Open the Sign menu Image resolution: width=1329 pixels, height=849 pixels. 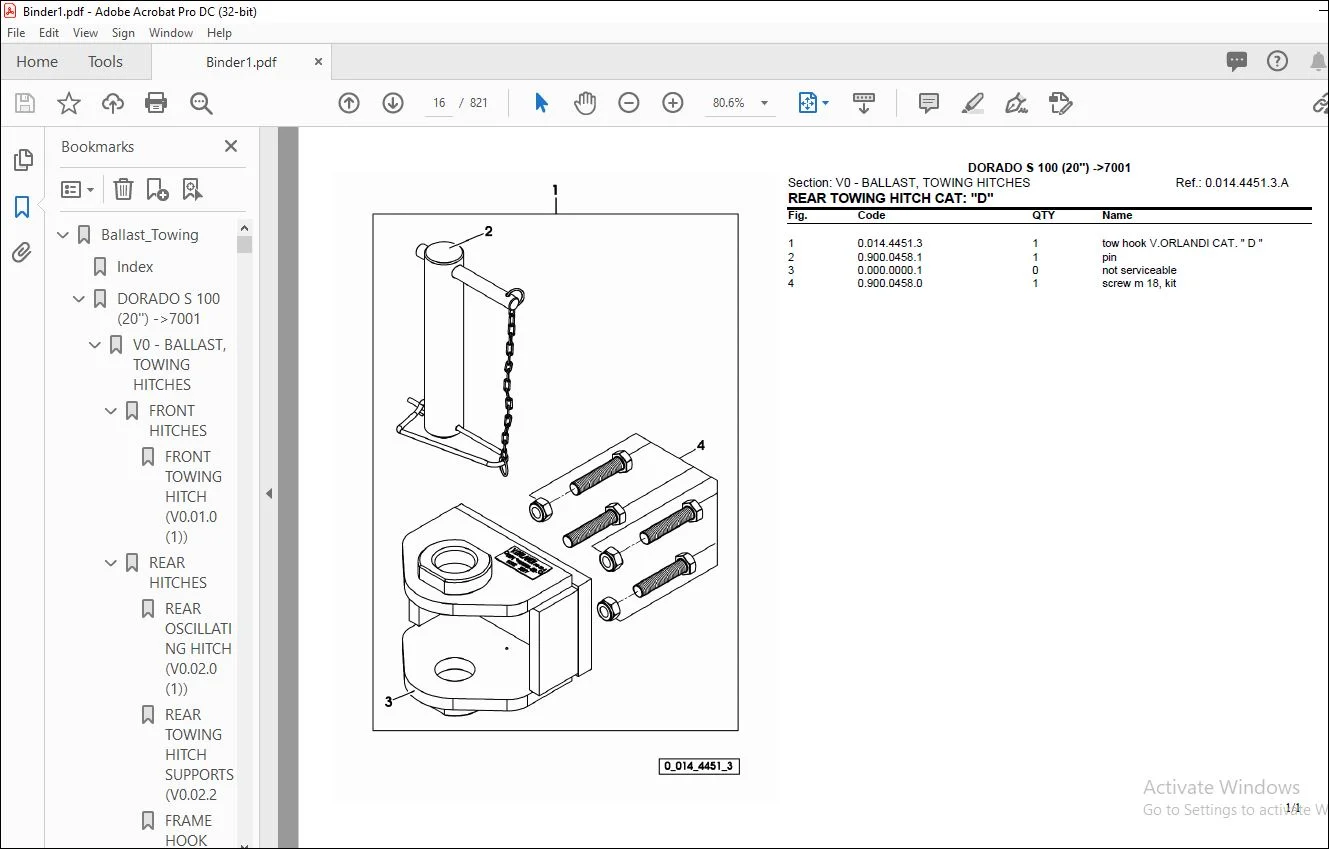(x=124, y=33)
